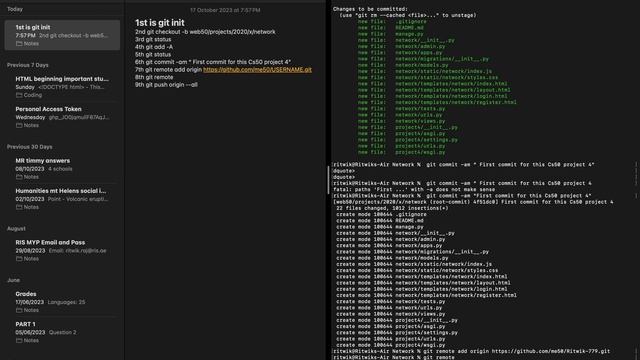
Task: Open the 'PART 1' note
Action: pyautogui.click(x=62, y=332)
